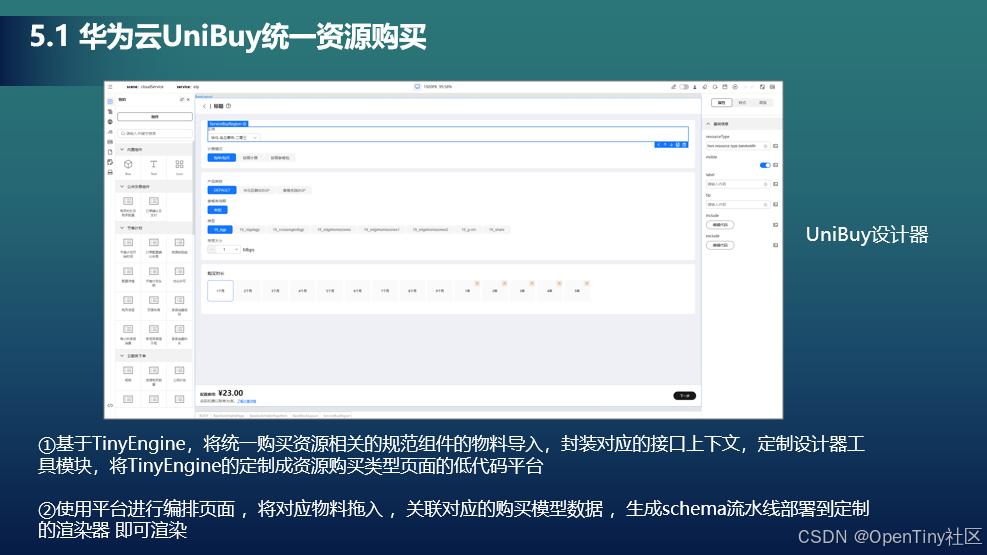Open the outline tree icon in left rail

pyautogui.click(x=110, y=111)
